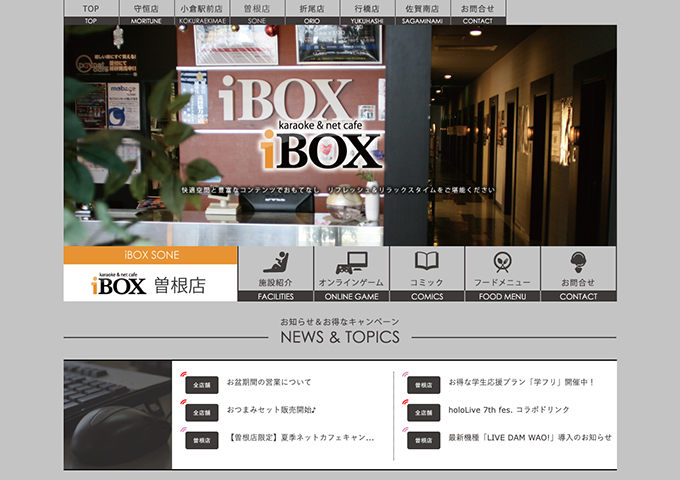The width and height of the screenshot is (680, 480).
Task: Open news 【曽根店限定】夏季ネットカフェキャン…
Action: coord(301,438)
